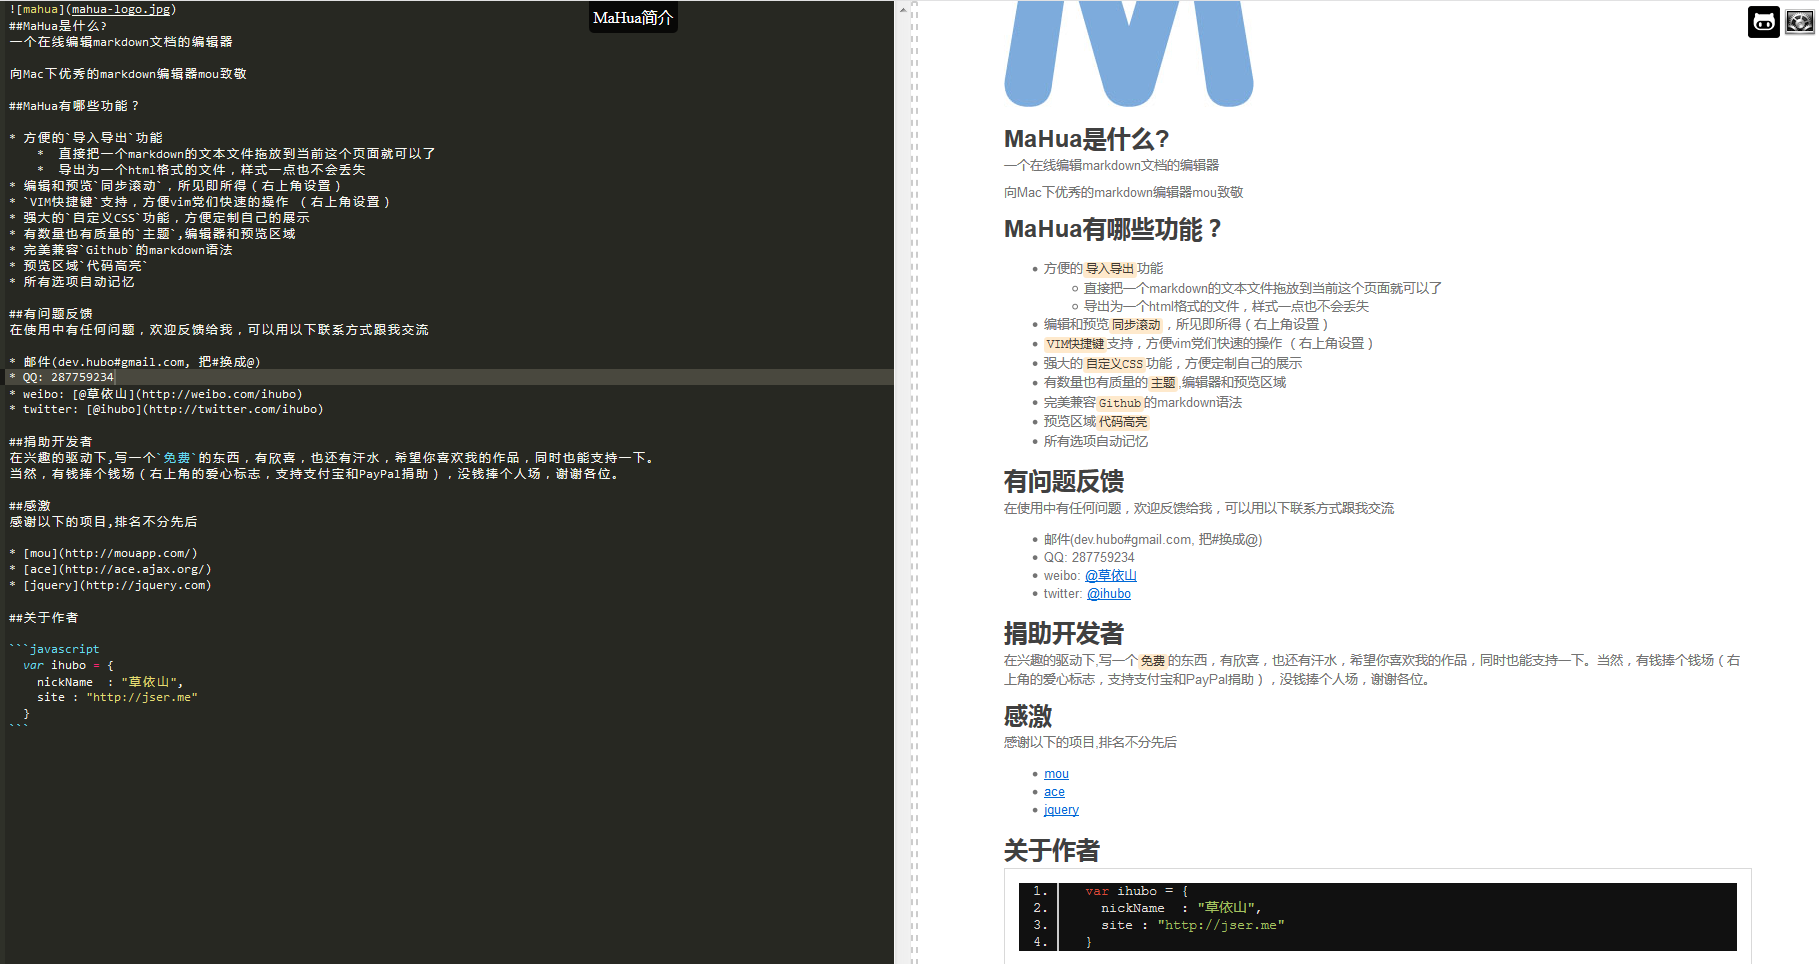Screen dimensions: 1819x964
Task: Click preview text 感谢以下的项目,排名不分先后
Action: tap(1090, 742)
